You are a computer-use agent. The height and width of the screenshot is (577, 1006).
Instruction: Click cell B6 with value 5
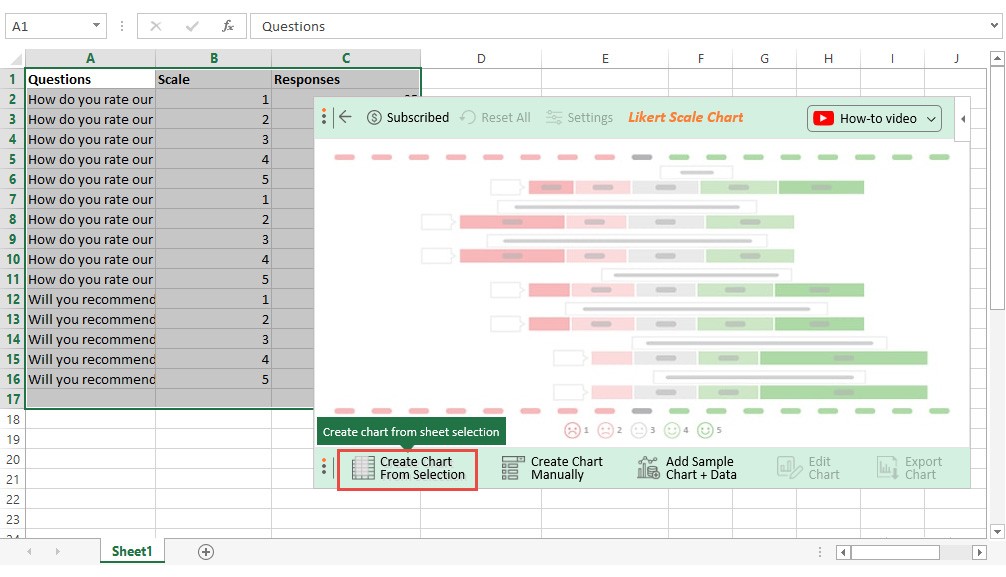coord(214,180)
